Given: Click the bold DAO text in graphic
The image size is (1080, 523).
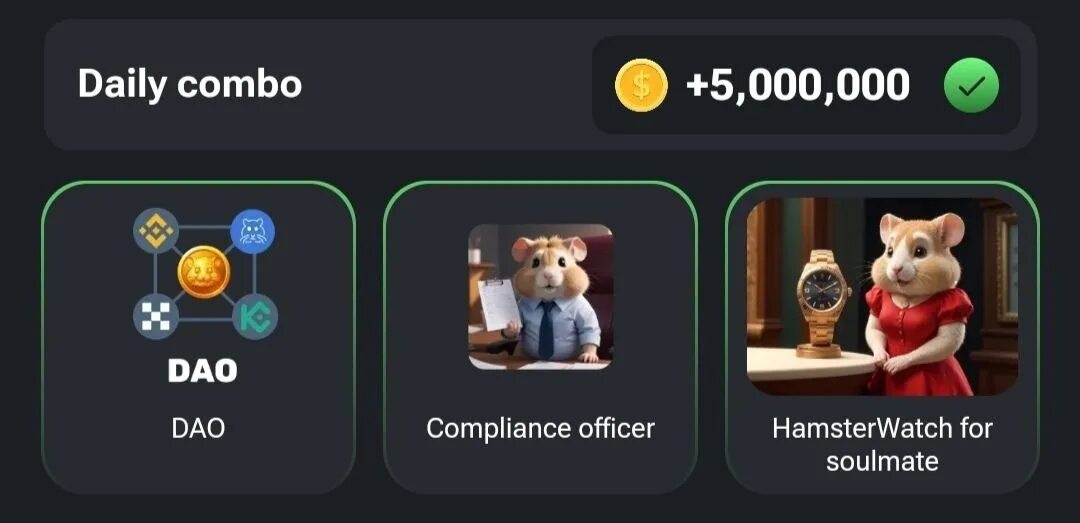Looking at the screenshot, I should [202, 371].
